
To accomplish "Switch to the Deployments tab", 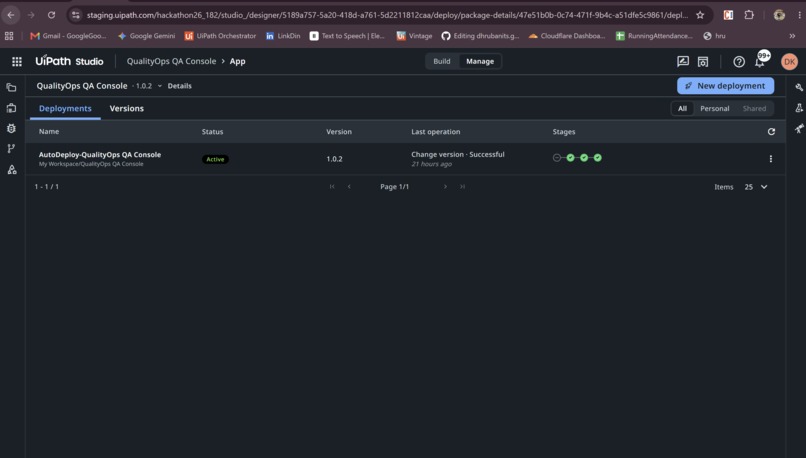I will click(x=65, y=108).
